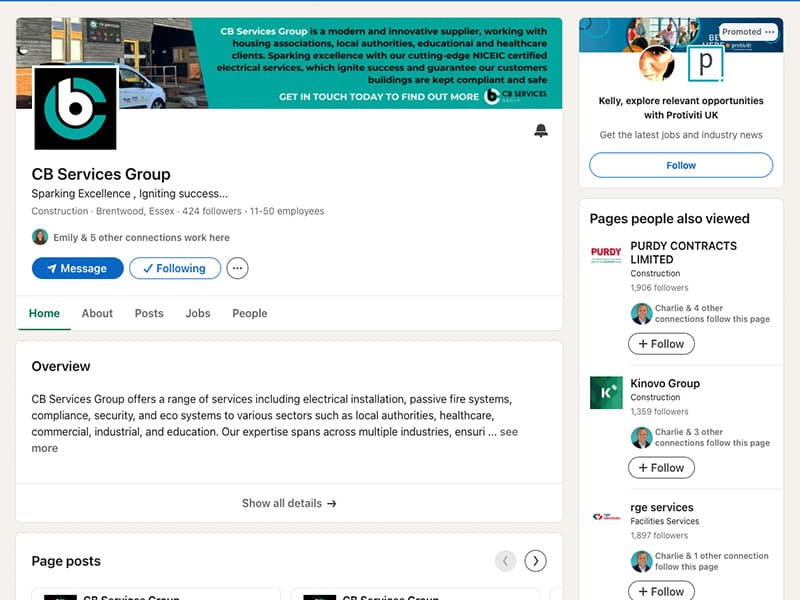The image size is (800, 600).
Task: Click 'Charlie & 1 other connection' text
Action: click(x=712, y=561)
